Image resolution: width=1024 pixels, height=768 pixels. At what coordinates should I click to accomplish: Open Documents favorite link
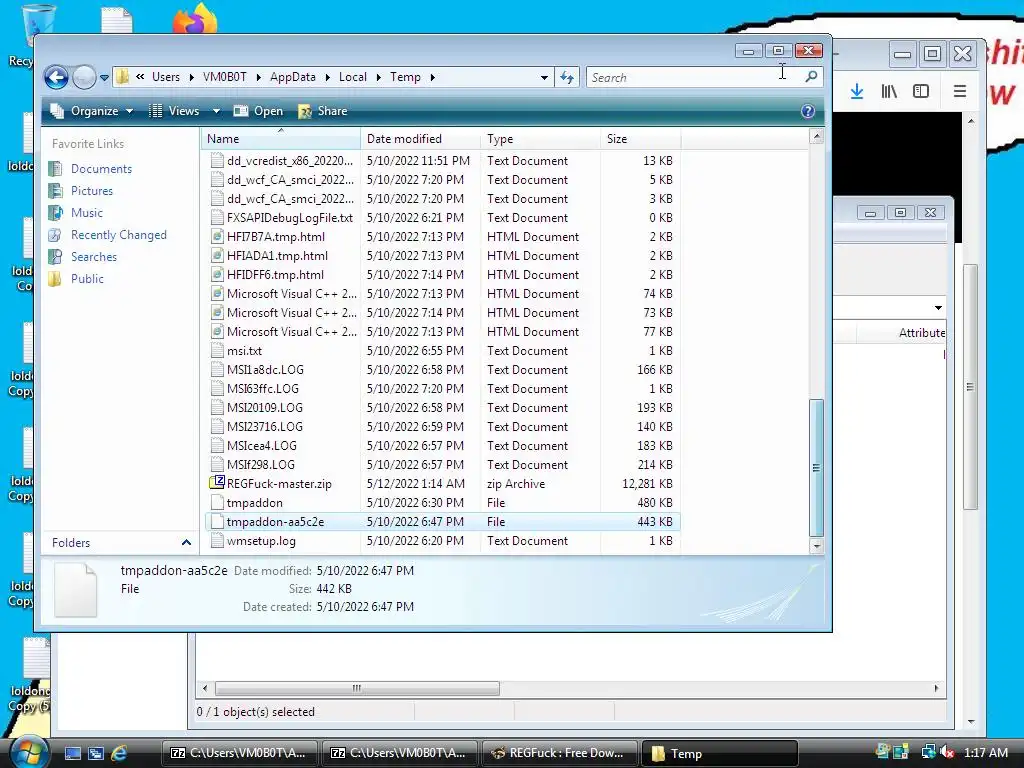101,168
